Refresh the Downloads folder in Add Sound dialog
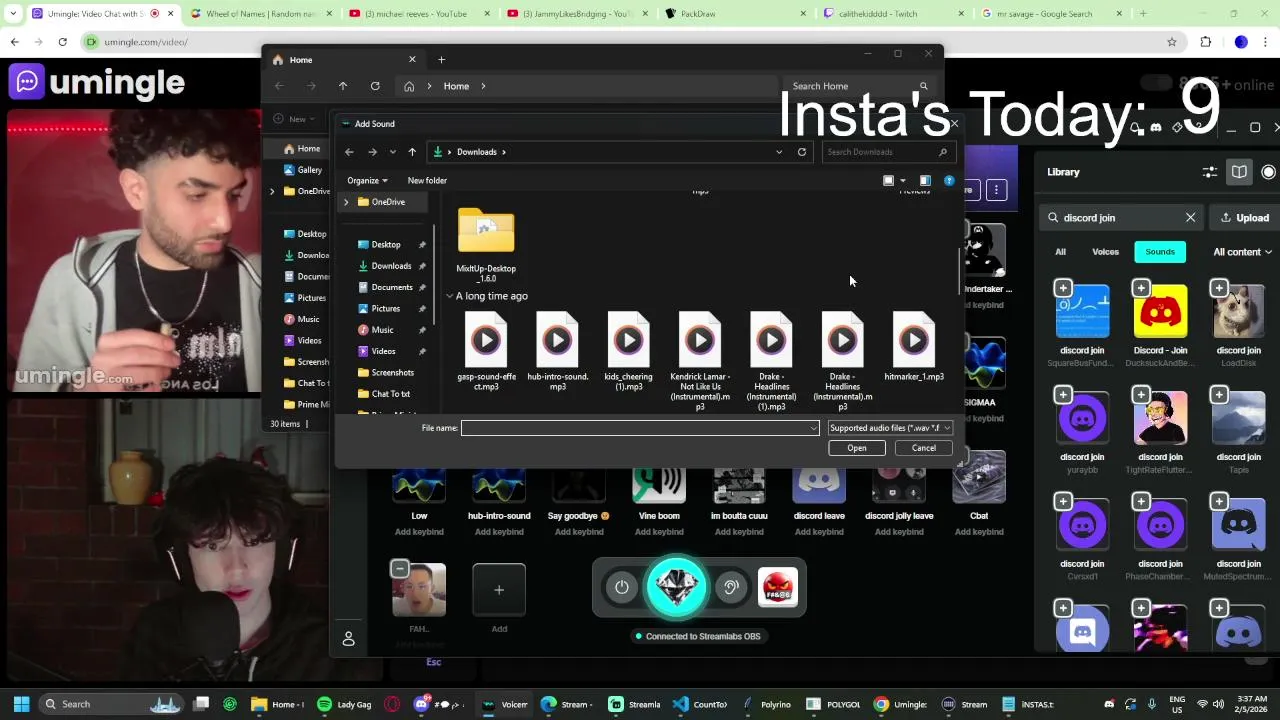This screenshot has width=1280, height=720. [x=802, y=152]
